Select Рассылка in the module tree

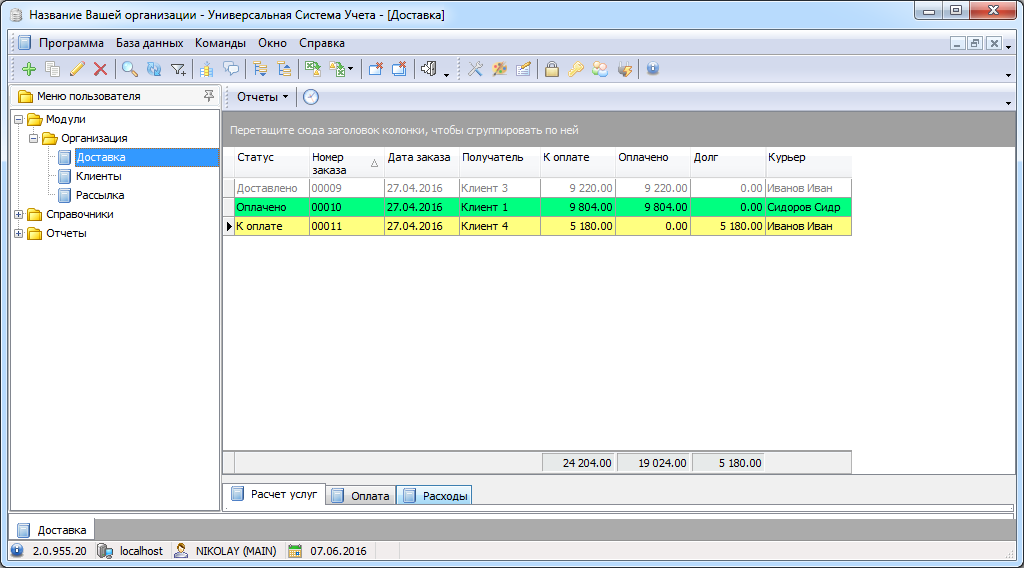[100, 195]
